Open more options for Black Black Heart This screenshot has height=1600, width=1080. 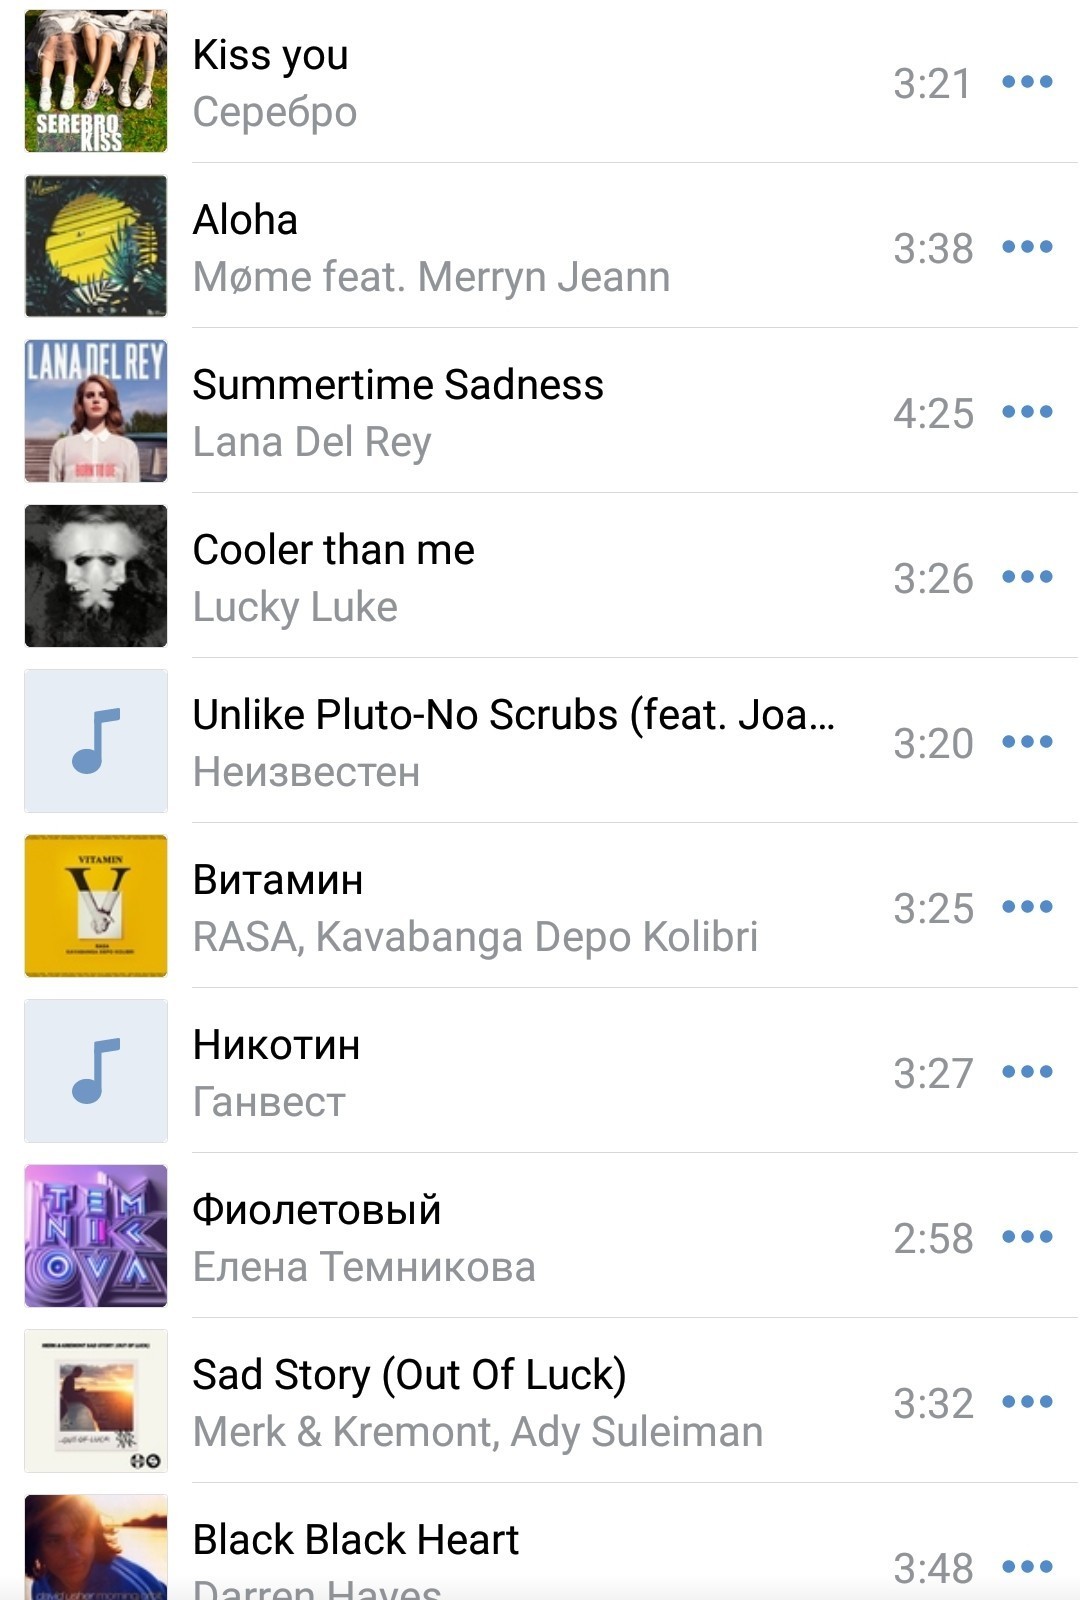coord(1027,1567)
